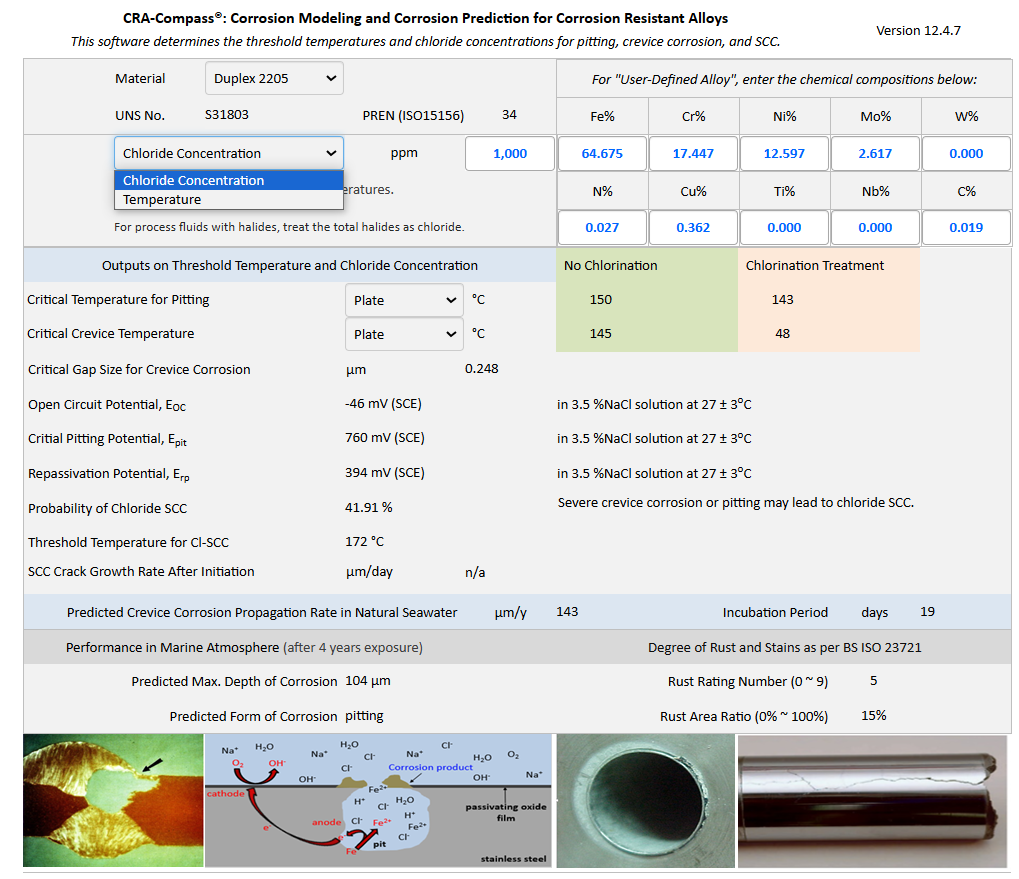Click the Chlorination Treatment column header
The width and height of the screenshot is (1019, 879).
click(x=814, y=266)
